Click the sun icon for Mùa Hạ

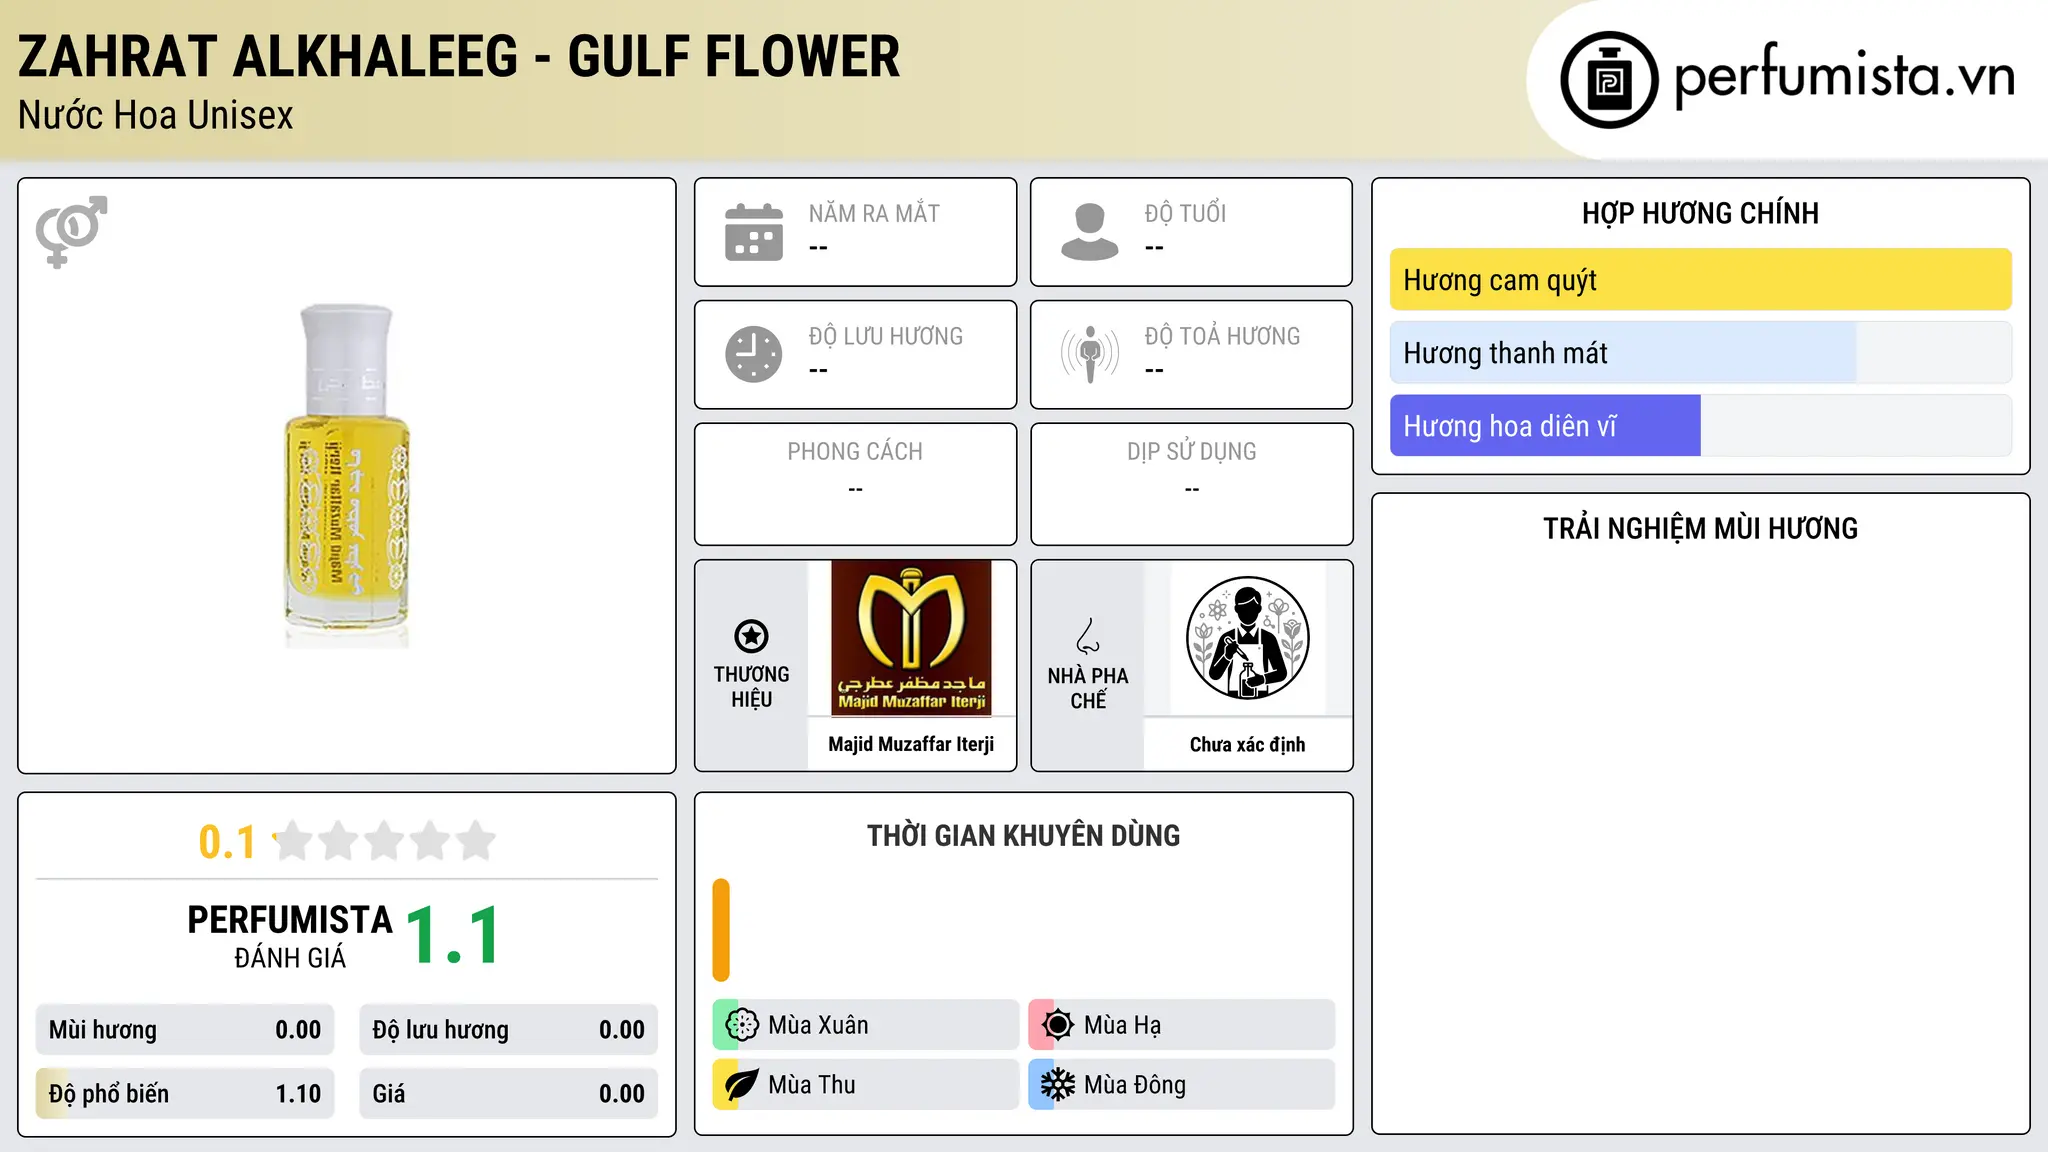(x=1058, y=1025)
